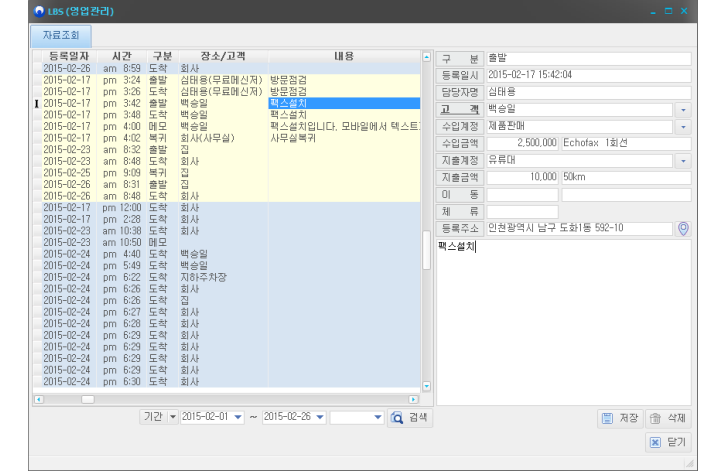
Task: Click the vertical scrollbar thumb
Action: coord(427,250)
